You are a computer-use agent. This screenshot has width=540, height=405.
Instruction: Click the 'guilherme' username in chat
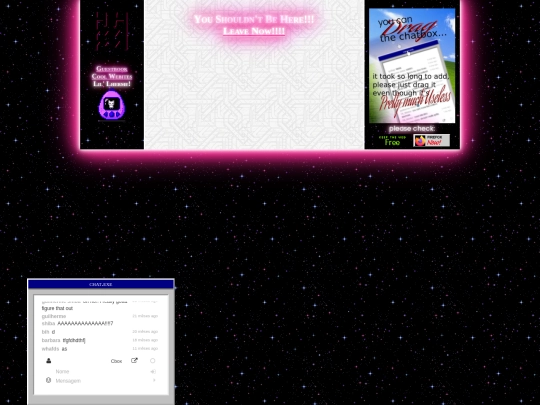click(54, 316)
